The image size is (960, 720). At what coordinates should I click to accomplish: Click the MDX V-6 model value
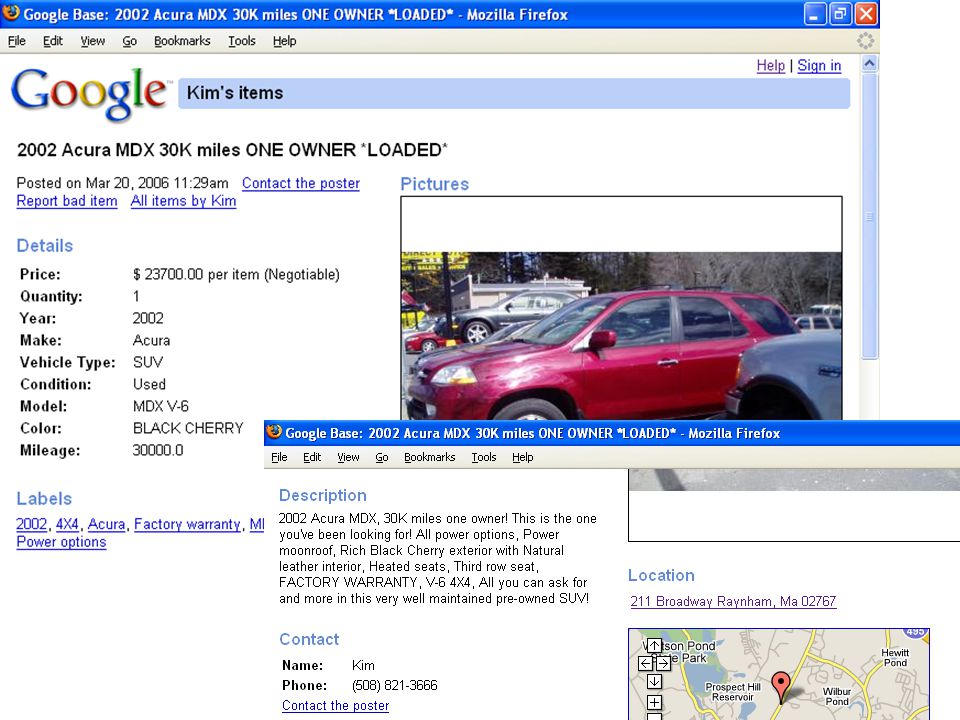pyautogui.click(x=161, y=406)
